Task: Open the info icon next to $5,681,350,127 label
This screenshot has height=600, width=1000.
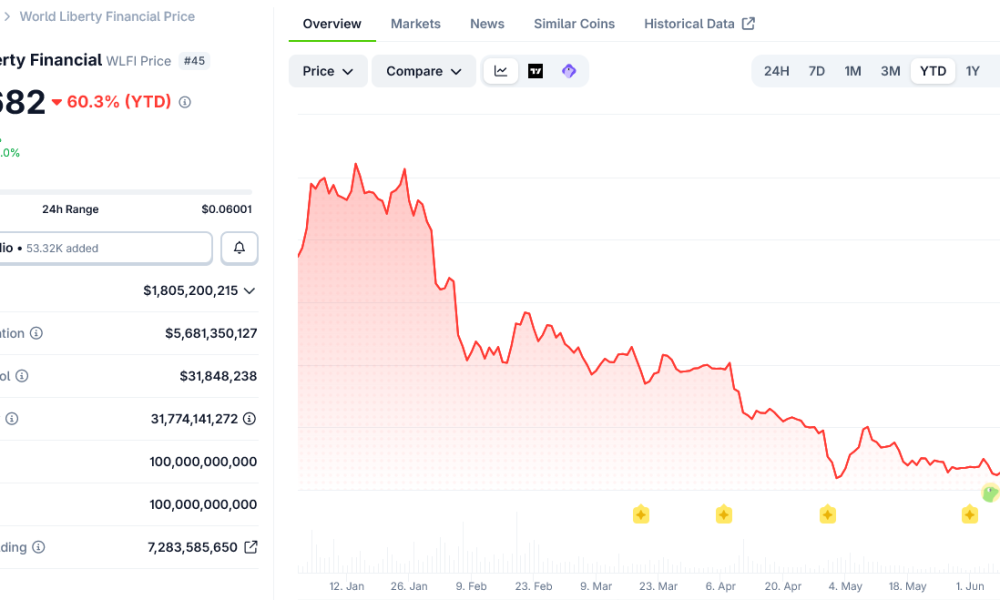Action: point(36,333)
